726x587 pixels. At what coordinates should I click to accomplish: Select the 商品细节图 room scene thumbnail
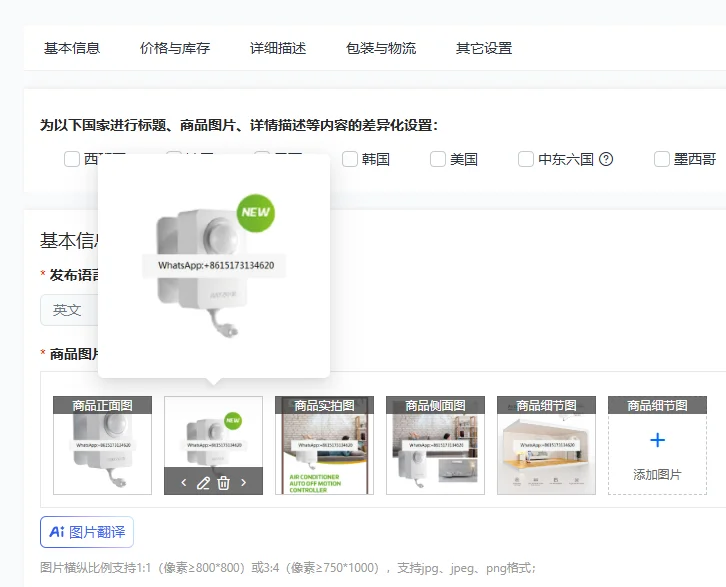[546, 445]
